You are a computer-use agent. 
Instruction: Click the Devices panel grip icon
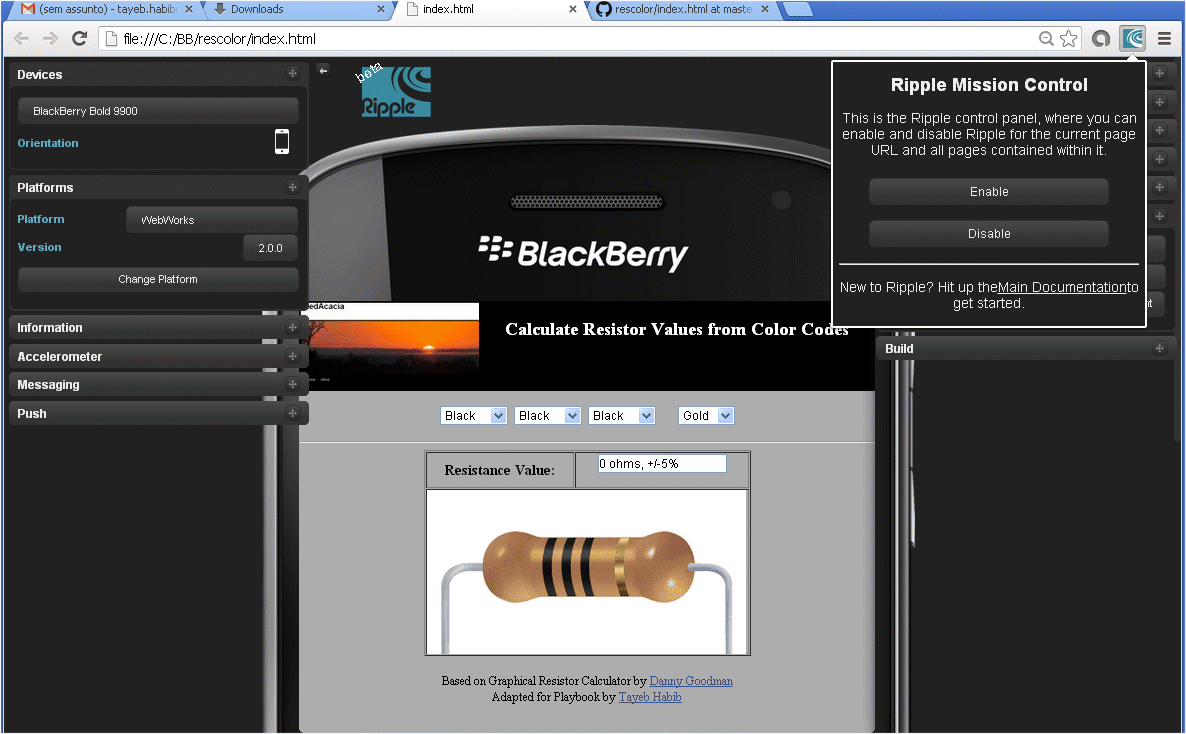293,74
